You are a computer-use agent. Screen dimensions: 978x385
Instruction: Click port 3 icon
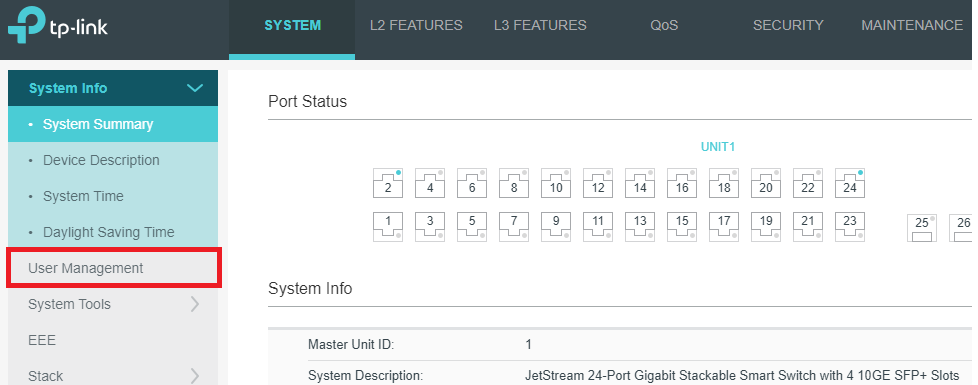[430, 227]
